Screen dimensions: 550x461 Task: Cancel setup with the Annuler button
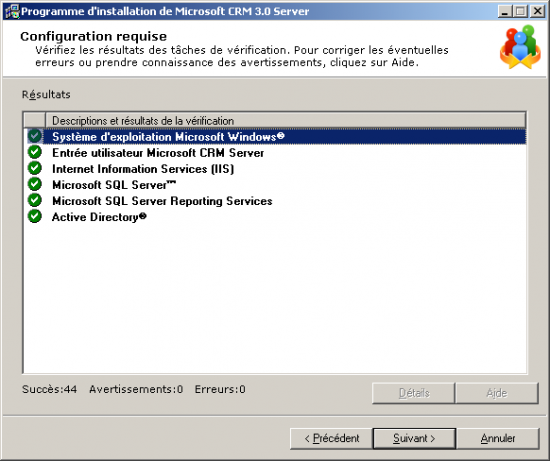click(x=497, y=438)
